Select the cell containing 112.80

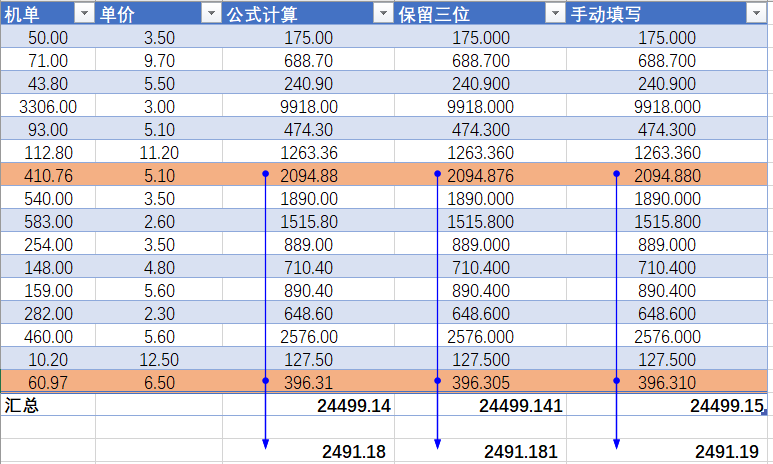pos(48,152)
